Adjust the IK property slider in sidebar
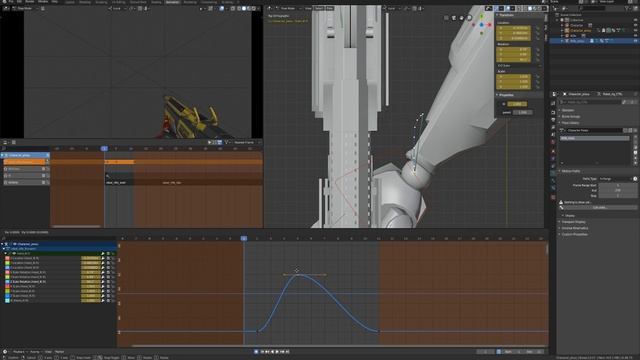Viewport: 640px width, 360px height. [517, 104]
